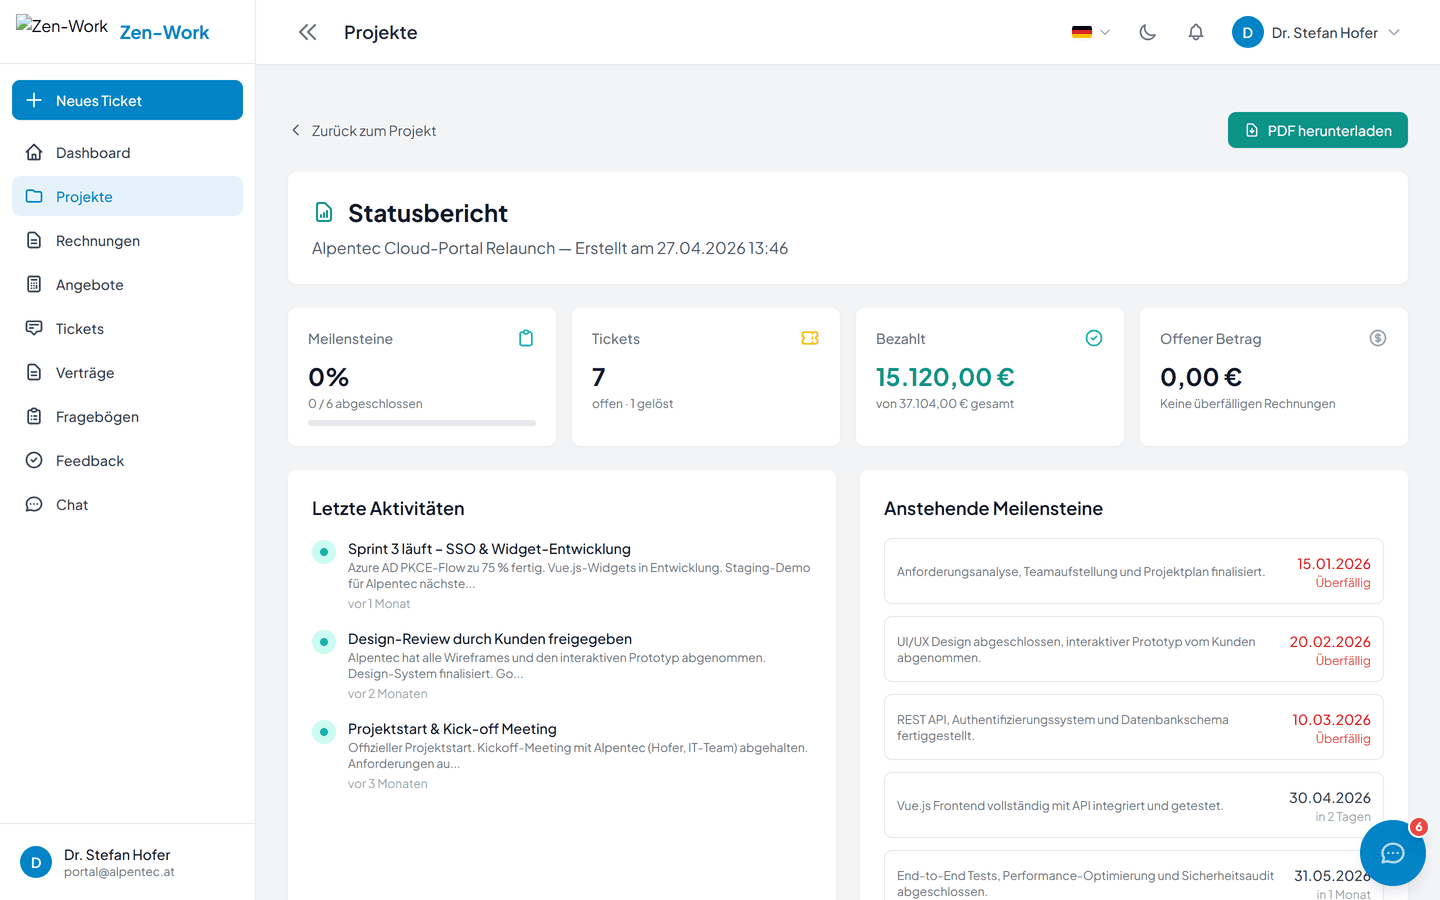Open activity Sprint 3 läuft – SSO & Widget-Entwicklung
Image resolution: width=1440 pixels, height=900 pixels.
pos(489,549)
